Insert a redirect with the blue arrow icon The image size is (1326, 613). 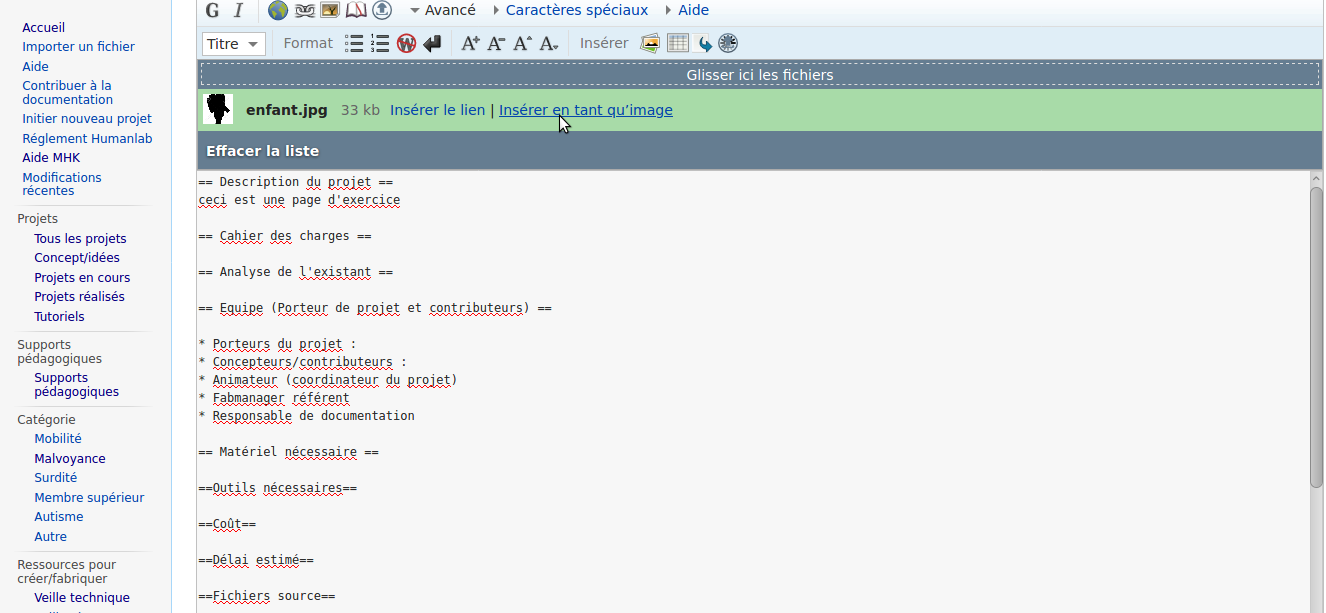[x=704, y=43]
